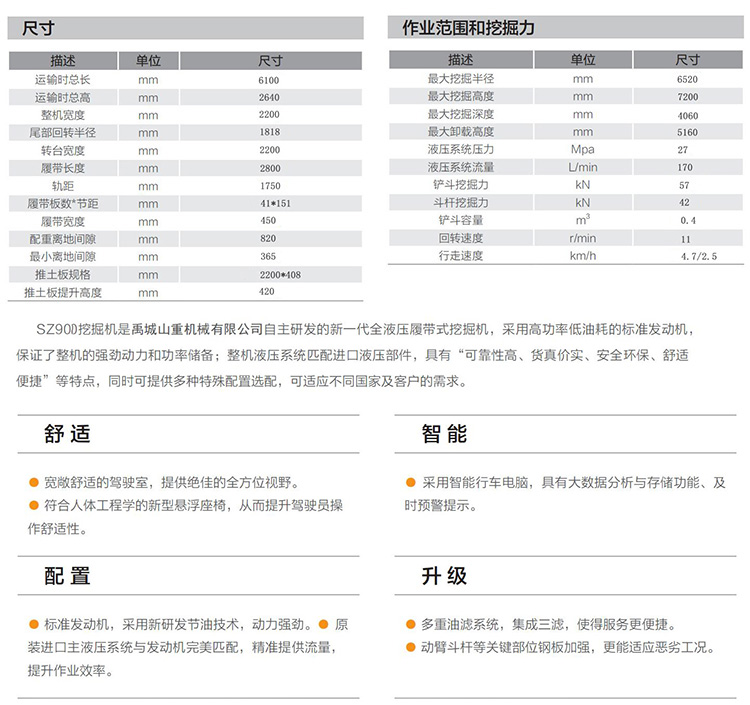Click the 6520 value for 最大挖掘半径
750x705 pixels.
point(688,79)
